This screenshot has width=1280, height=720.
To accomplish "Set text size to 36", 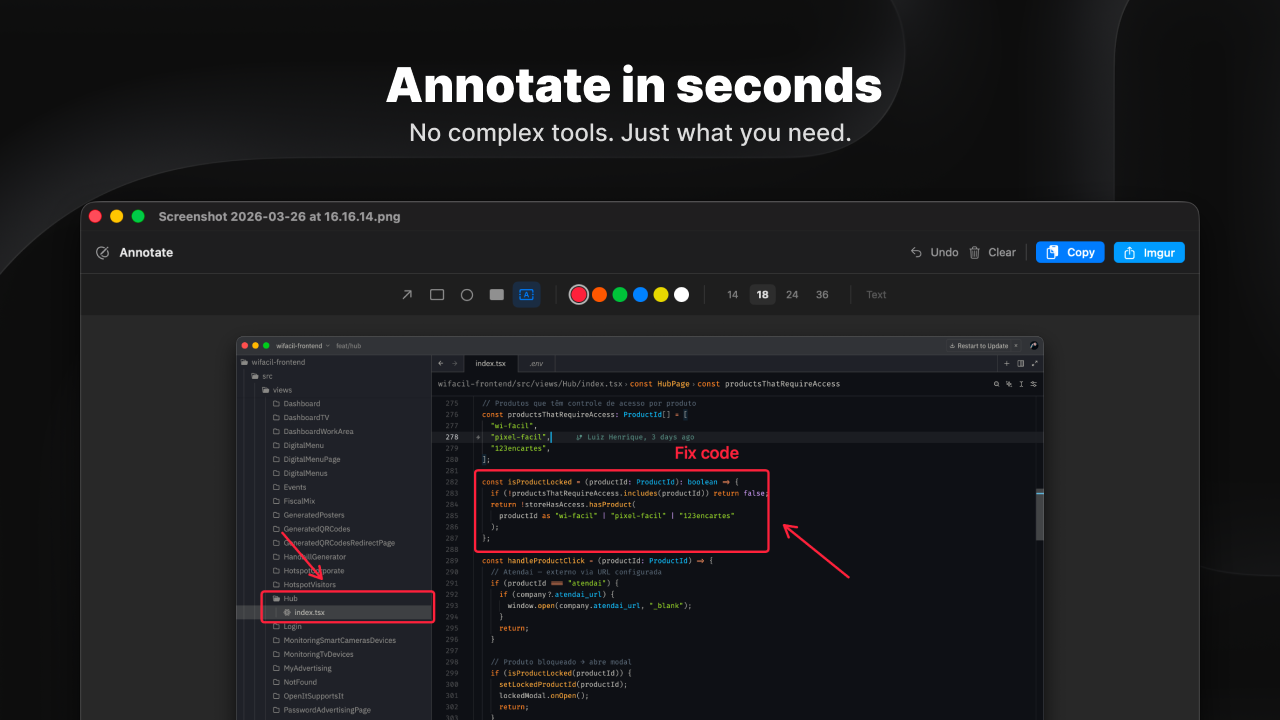I will [x=822, y=295].
